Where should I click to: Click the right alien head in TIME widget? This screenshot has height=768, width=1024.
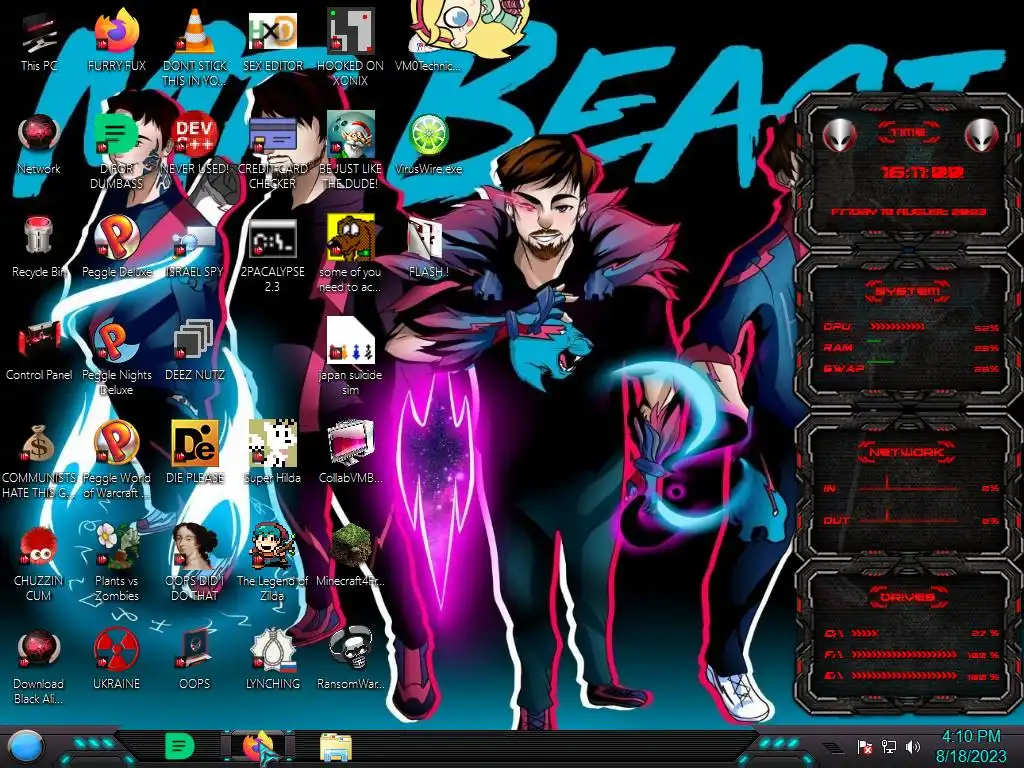(981, 135)
